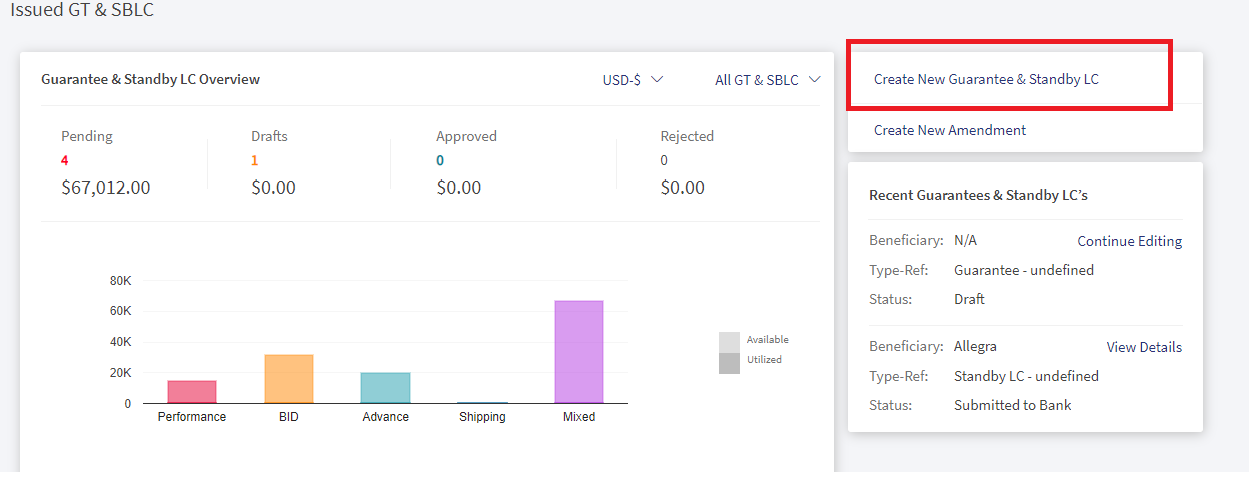Viewport: 1249px width, 485px height.
Task: Open View Details for Allegra beneficiary
Action: click(1144, 347)
